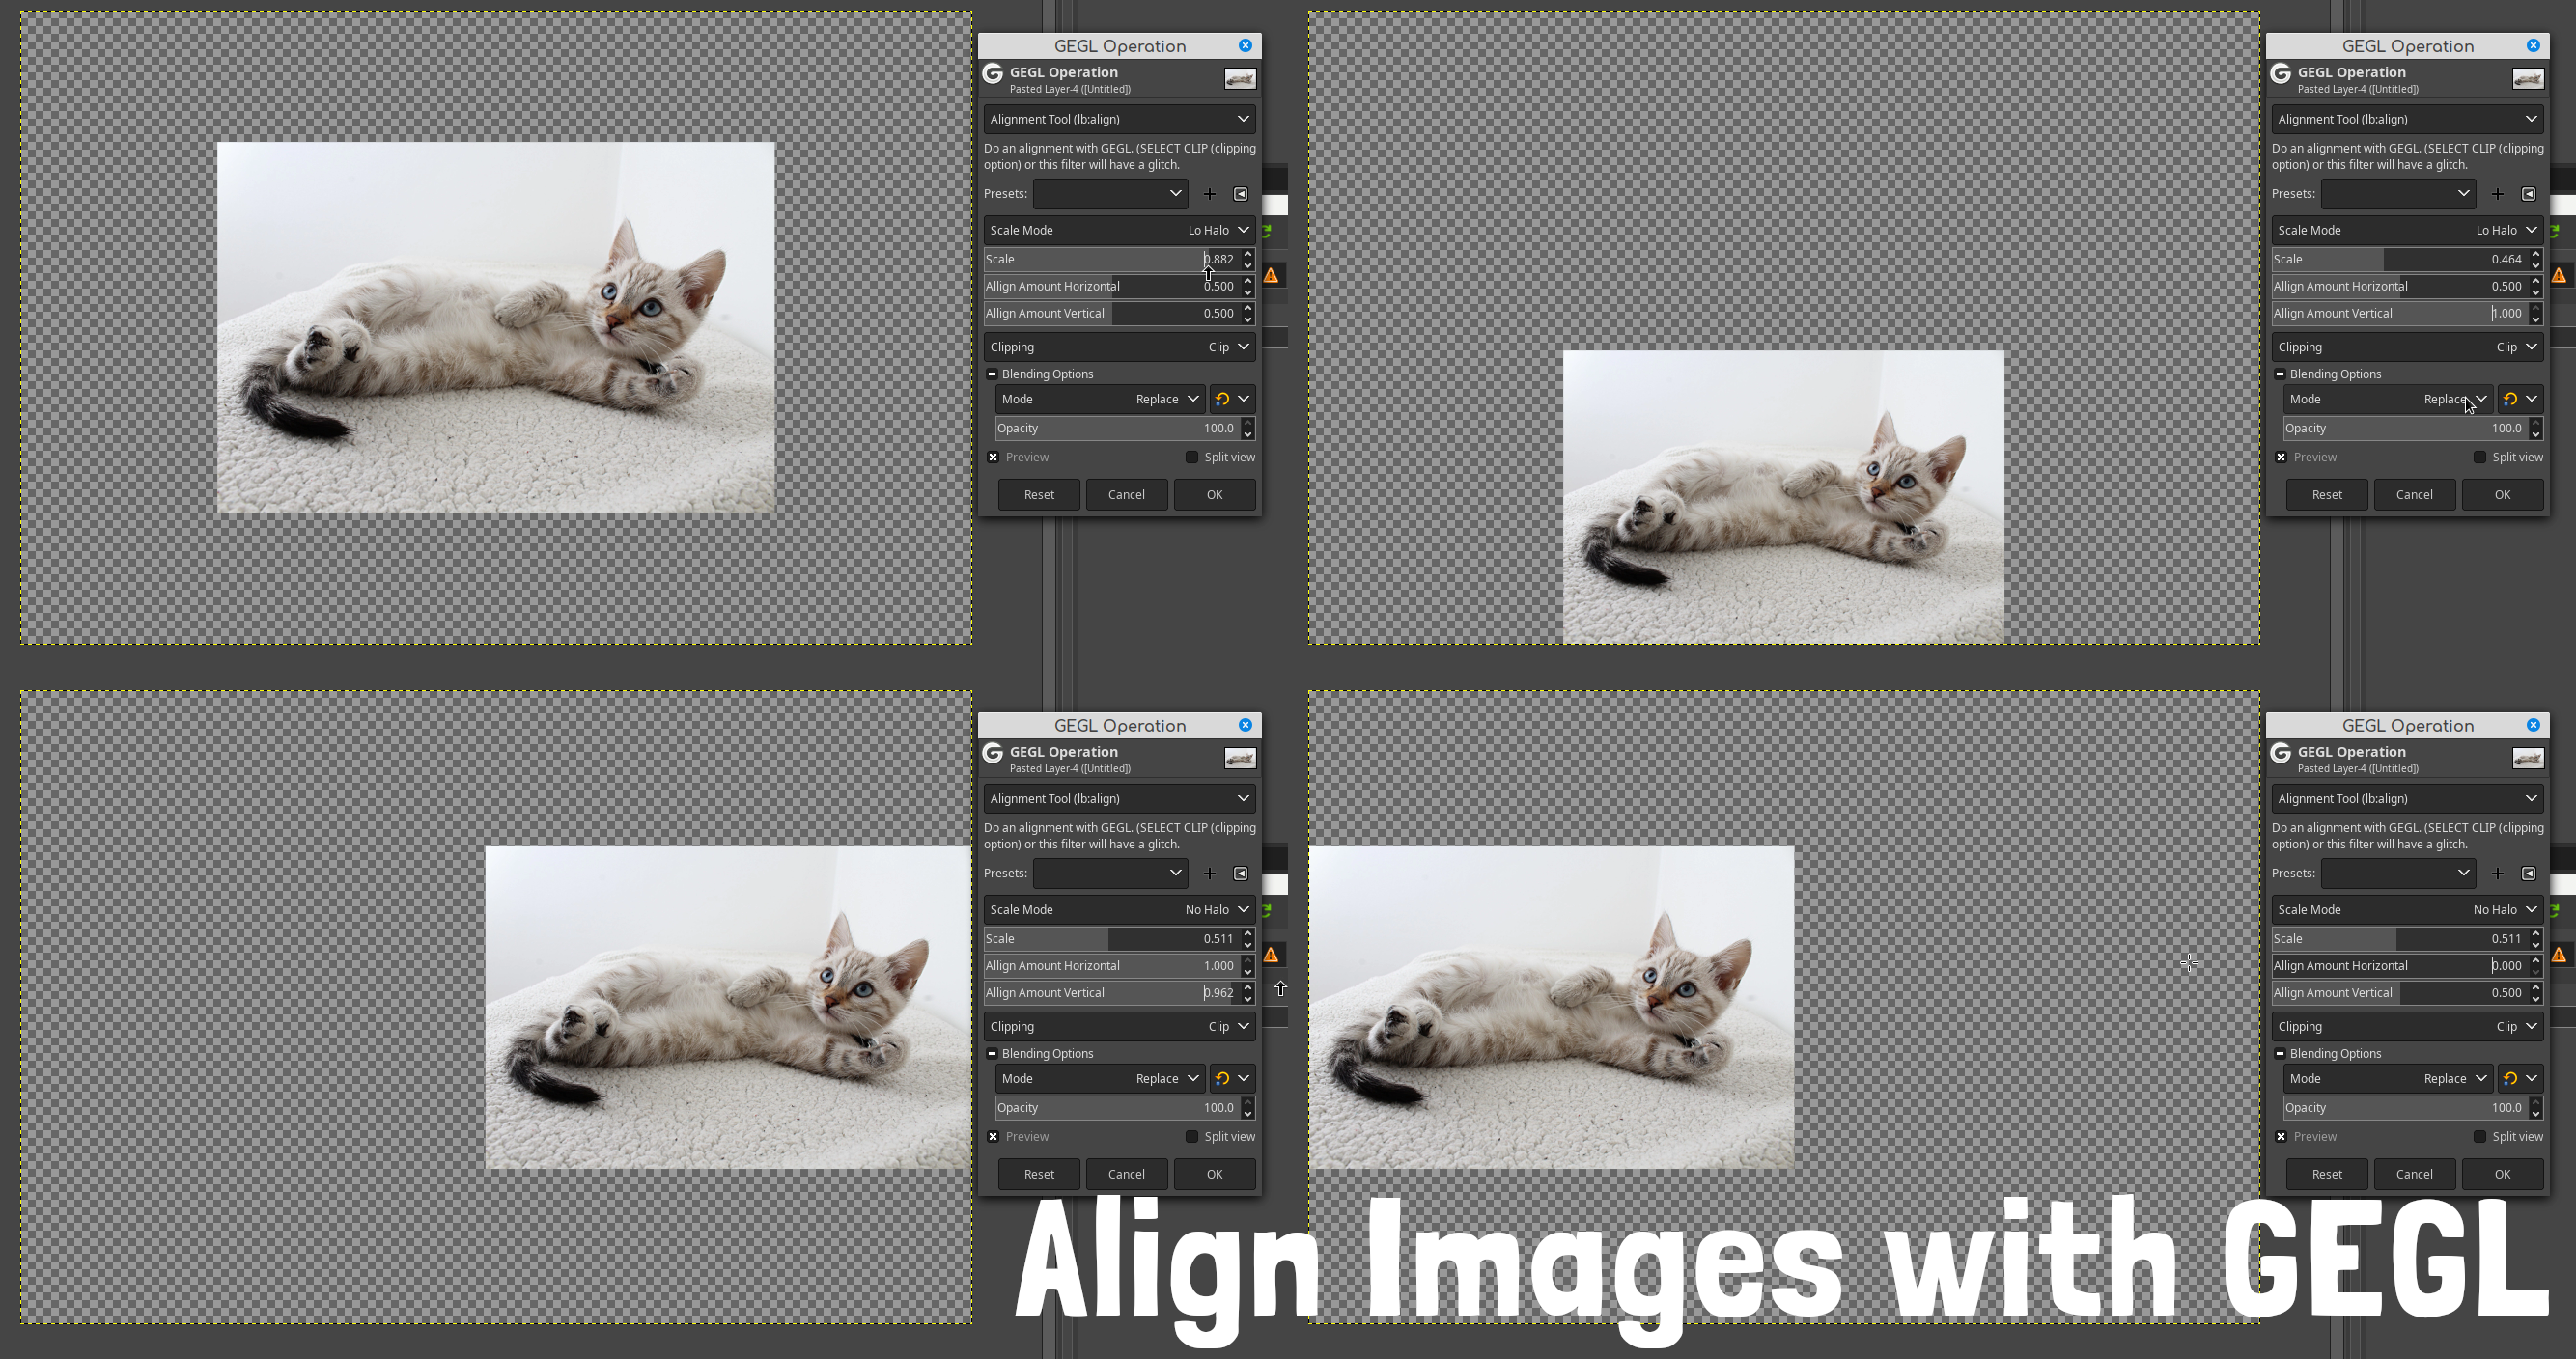Collapse Blending Options in Vertical 0.962 dialog

[992, 1053]
